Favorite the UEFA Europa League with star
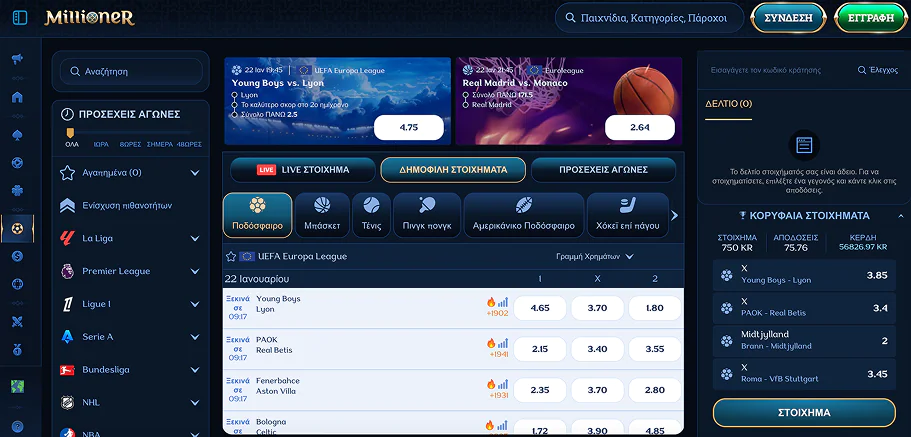Viewport: 911px width, 437px height. [231, 257]
